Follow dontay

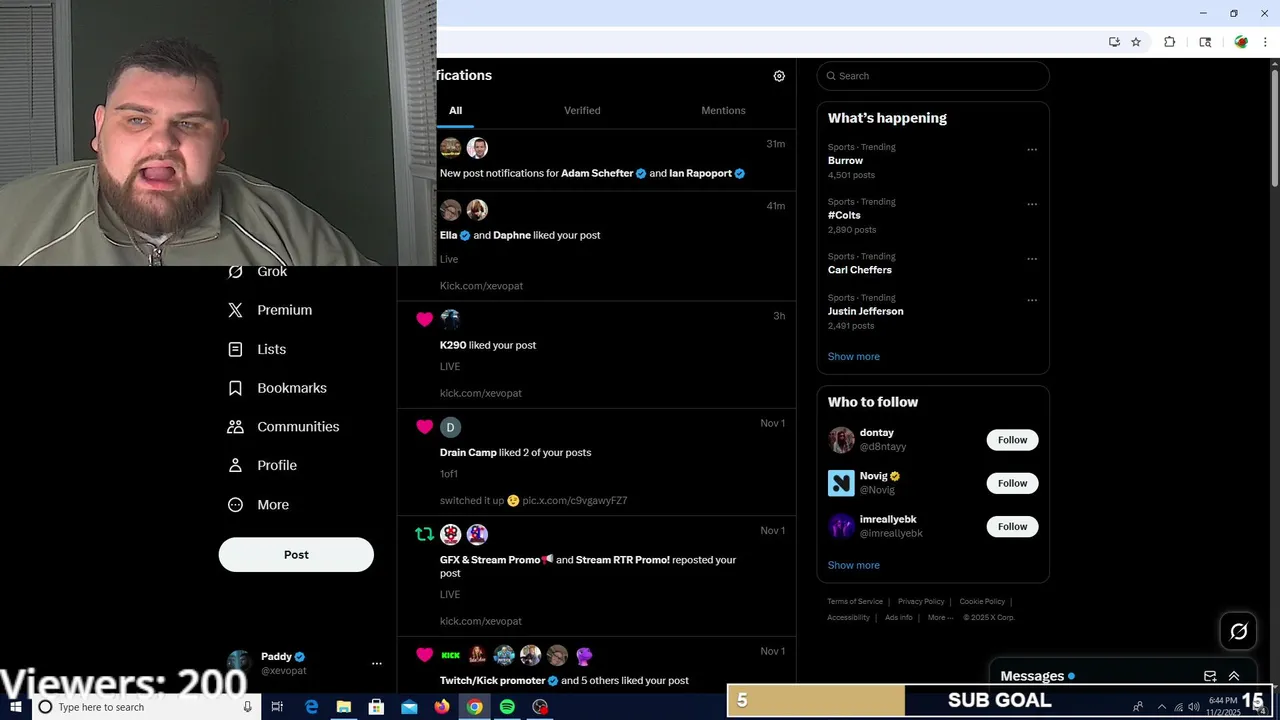point(1012,440)
